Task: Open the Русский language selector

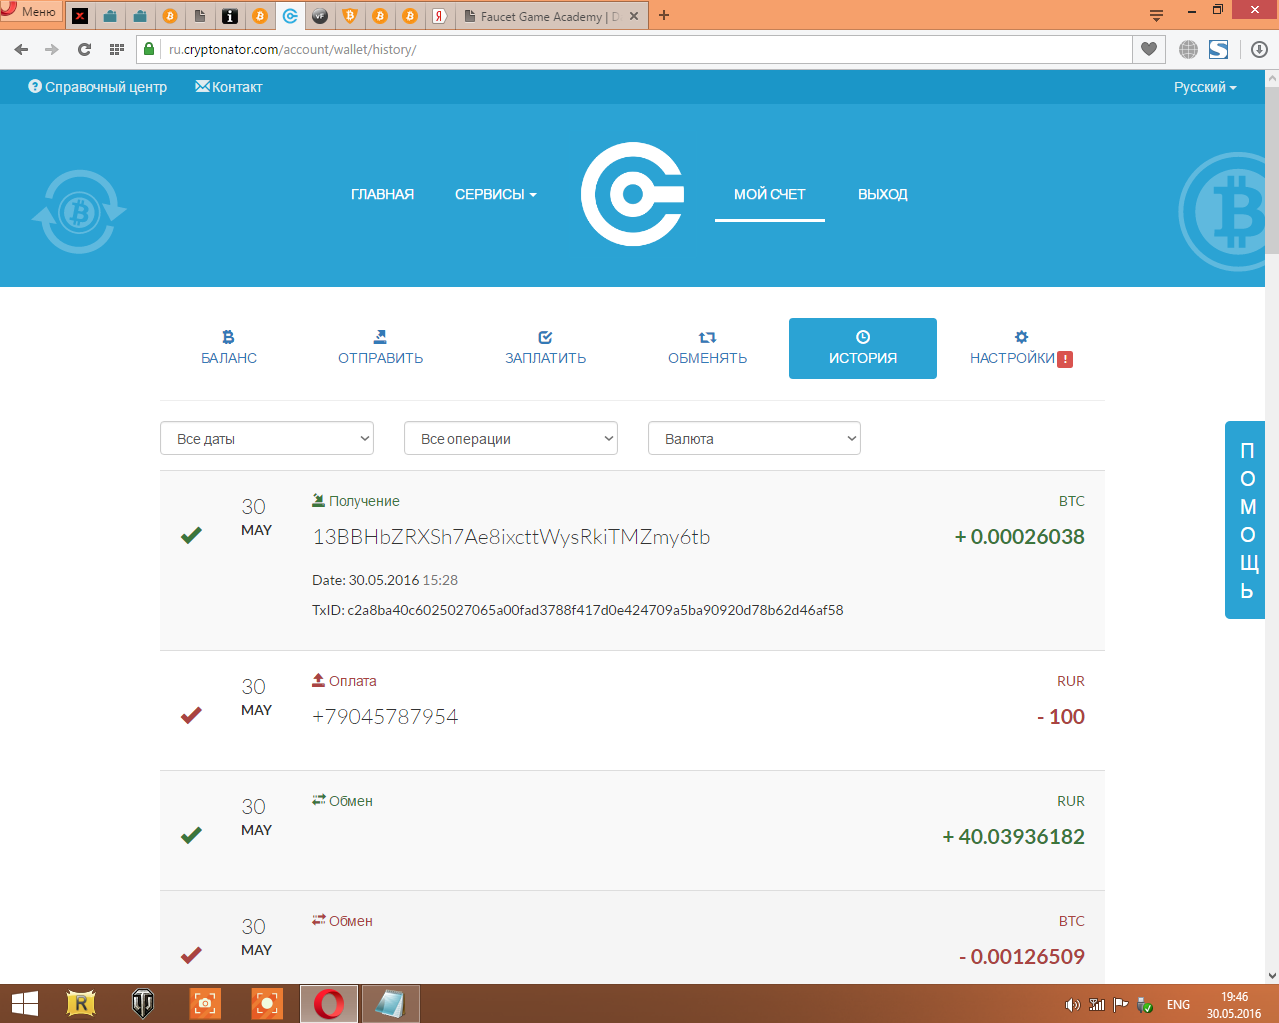Action: [1204, 87]
